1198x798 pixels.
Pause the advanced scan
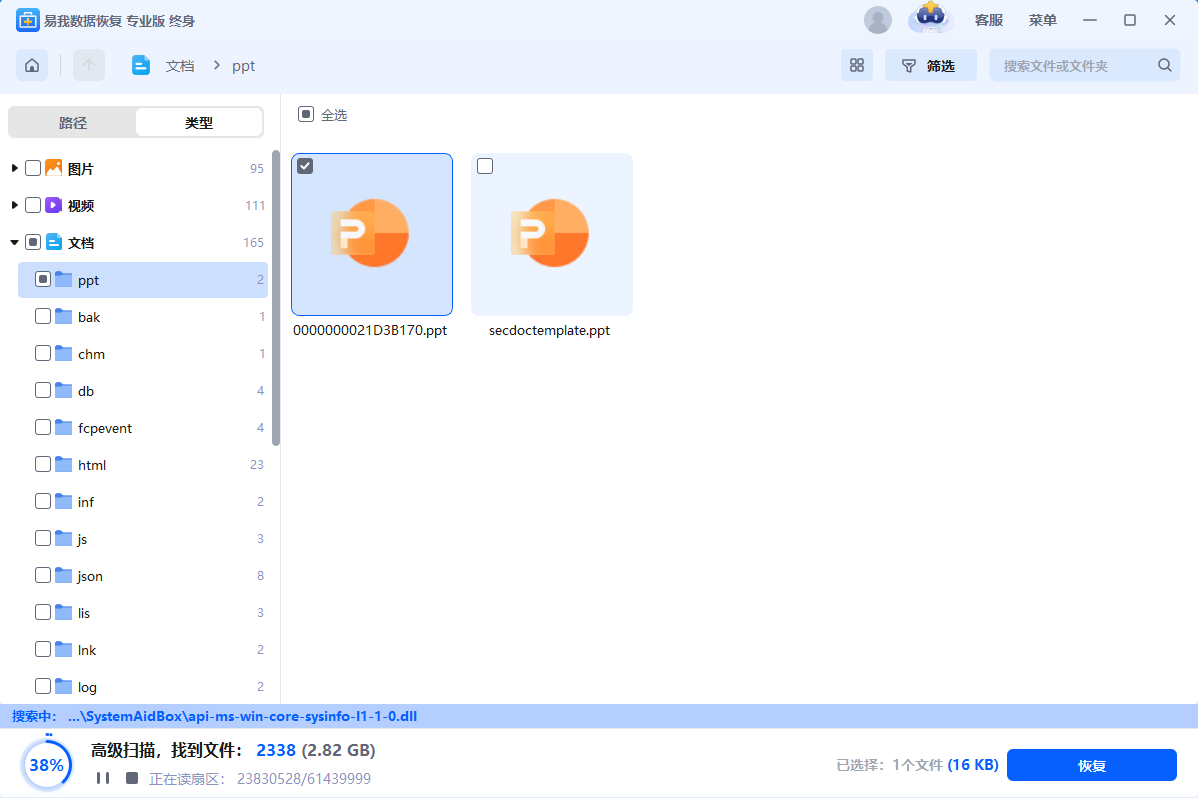[103, 778]
